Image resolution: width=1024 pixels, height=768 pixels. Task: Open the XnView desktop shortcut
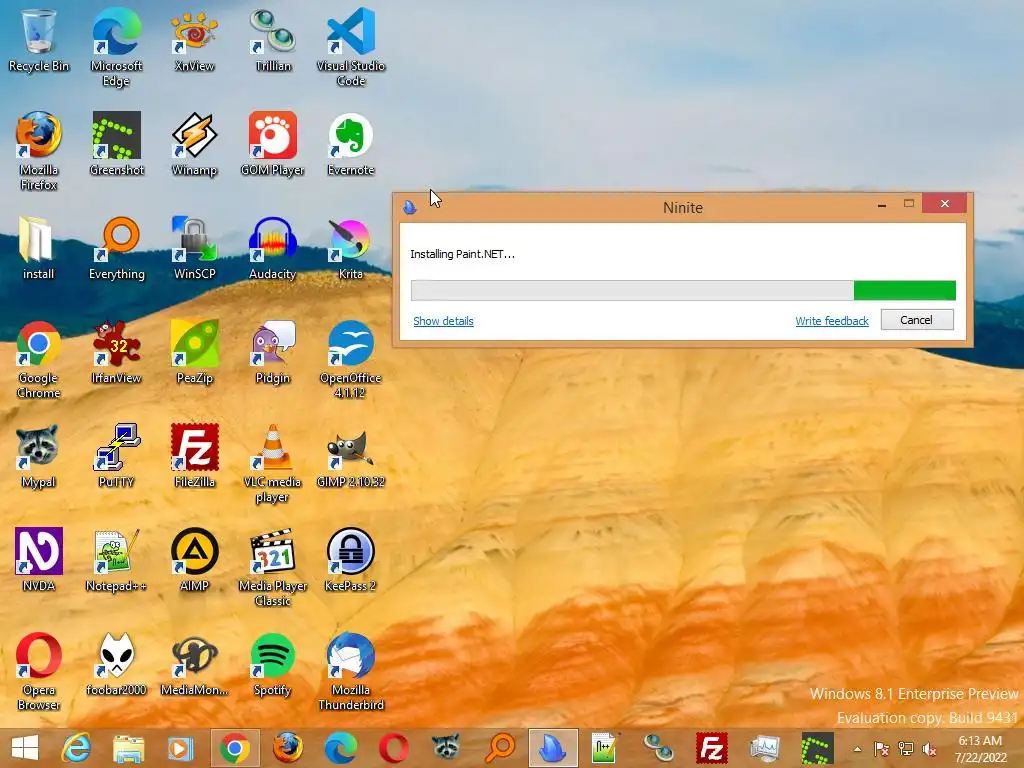point(194,40)
